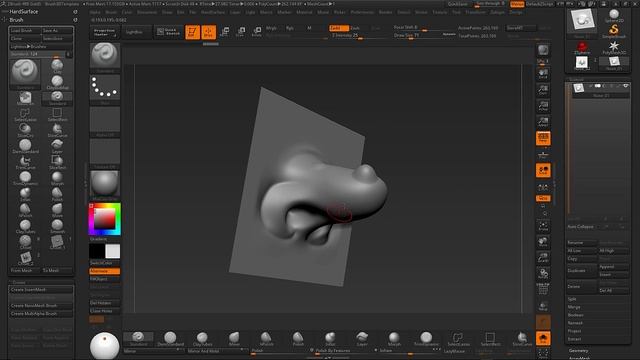Select the Polish brush in the palette
This screenshot has width=640, height=360.
pos(57,194)
